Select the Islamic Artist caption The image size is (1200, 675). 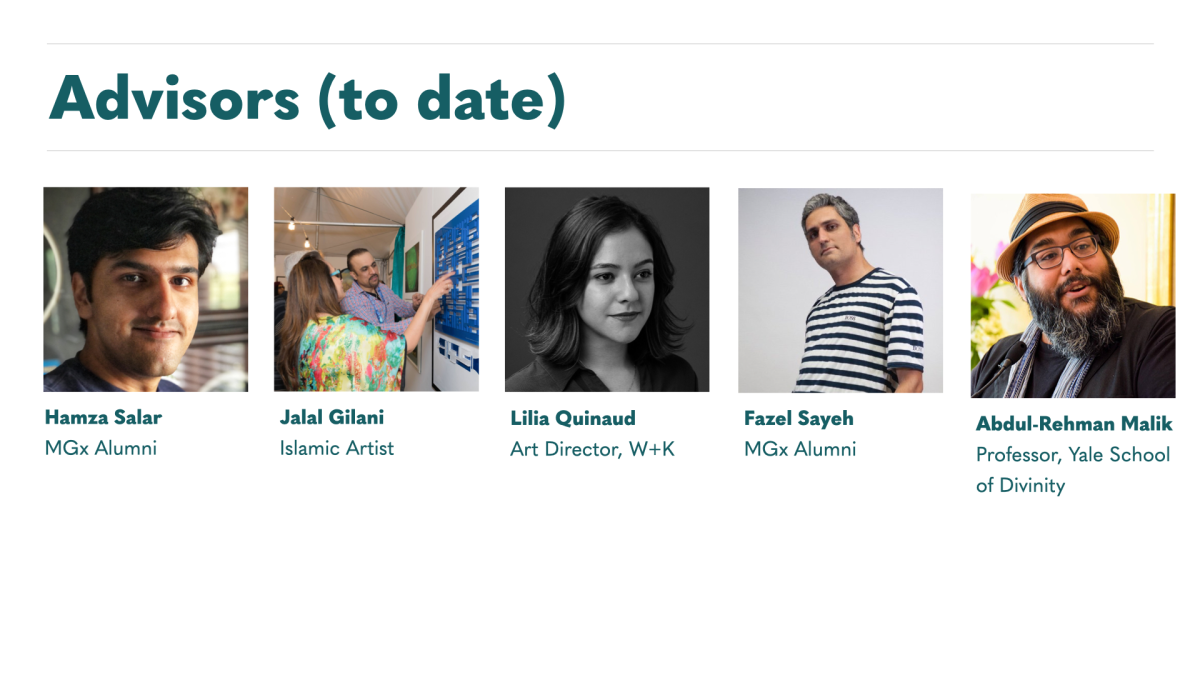pos(337,448)
